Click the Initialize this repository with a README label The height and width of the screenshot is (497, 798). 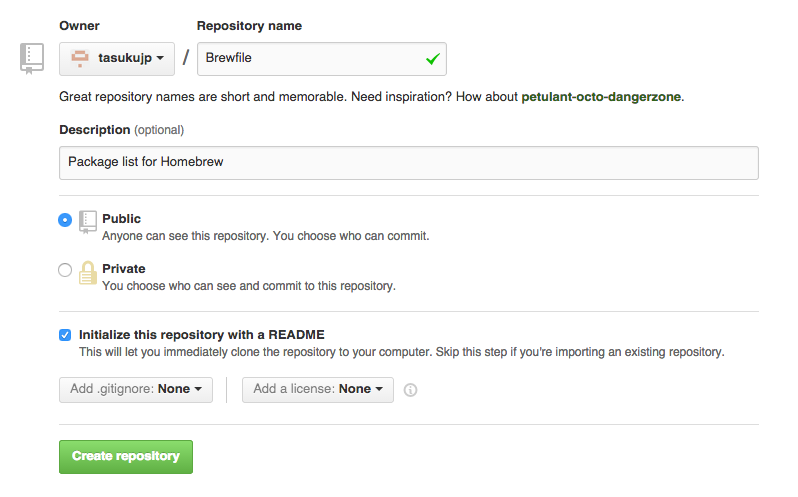click(202, 335)
